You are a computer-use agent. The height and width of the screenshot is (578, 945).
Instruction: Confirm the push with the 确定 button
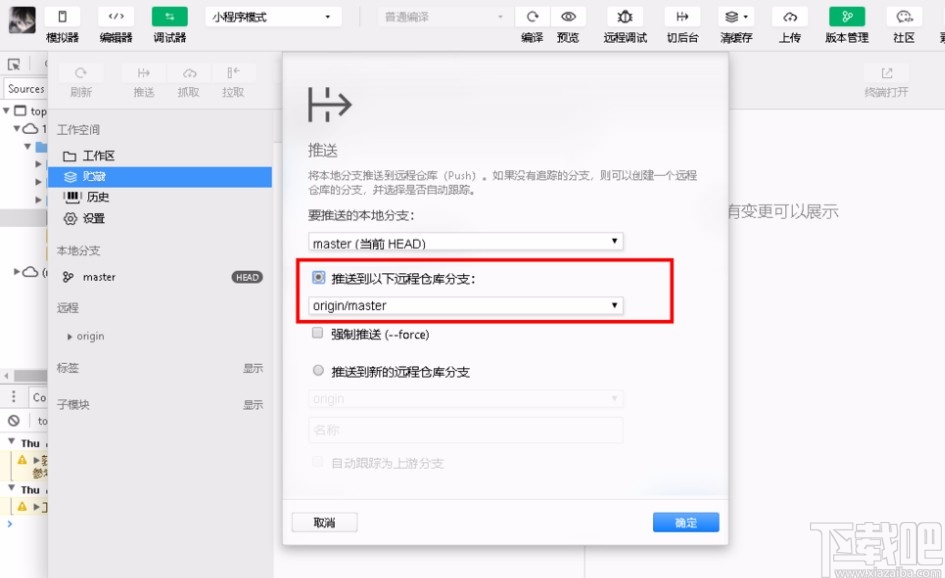pos(685,521)
